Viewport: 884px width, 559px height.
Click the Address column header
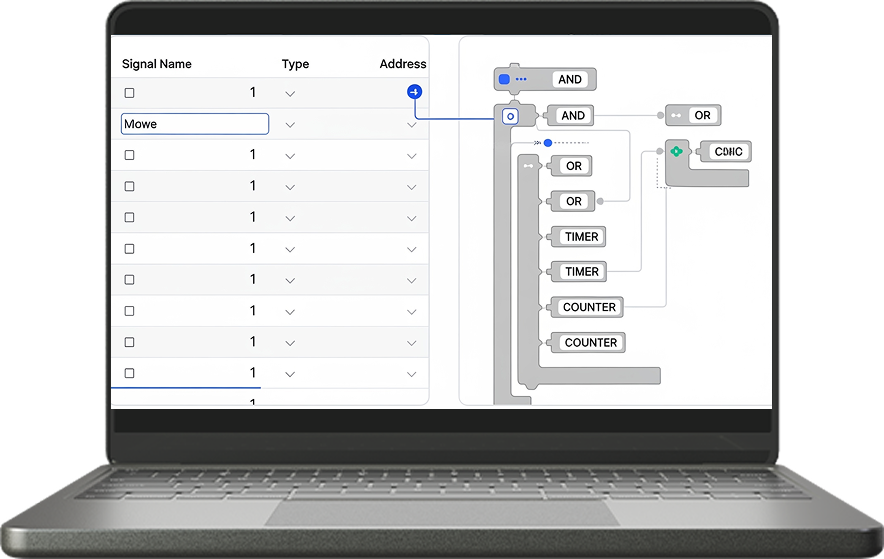point(403,64)
